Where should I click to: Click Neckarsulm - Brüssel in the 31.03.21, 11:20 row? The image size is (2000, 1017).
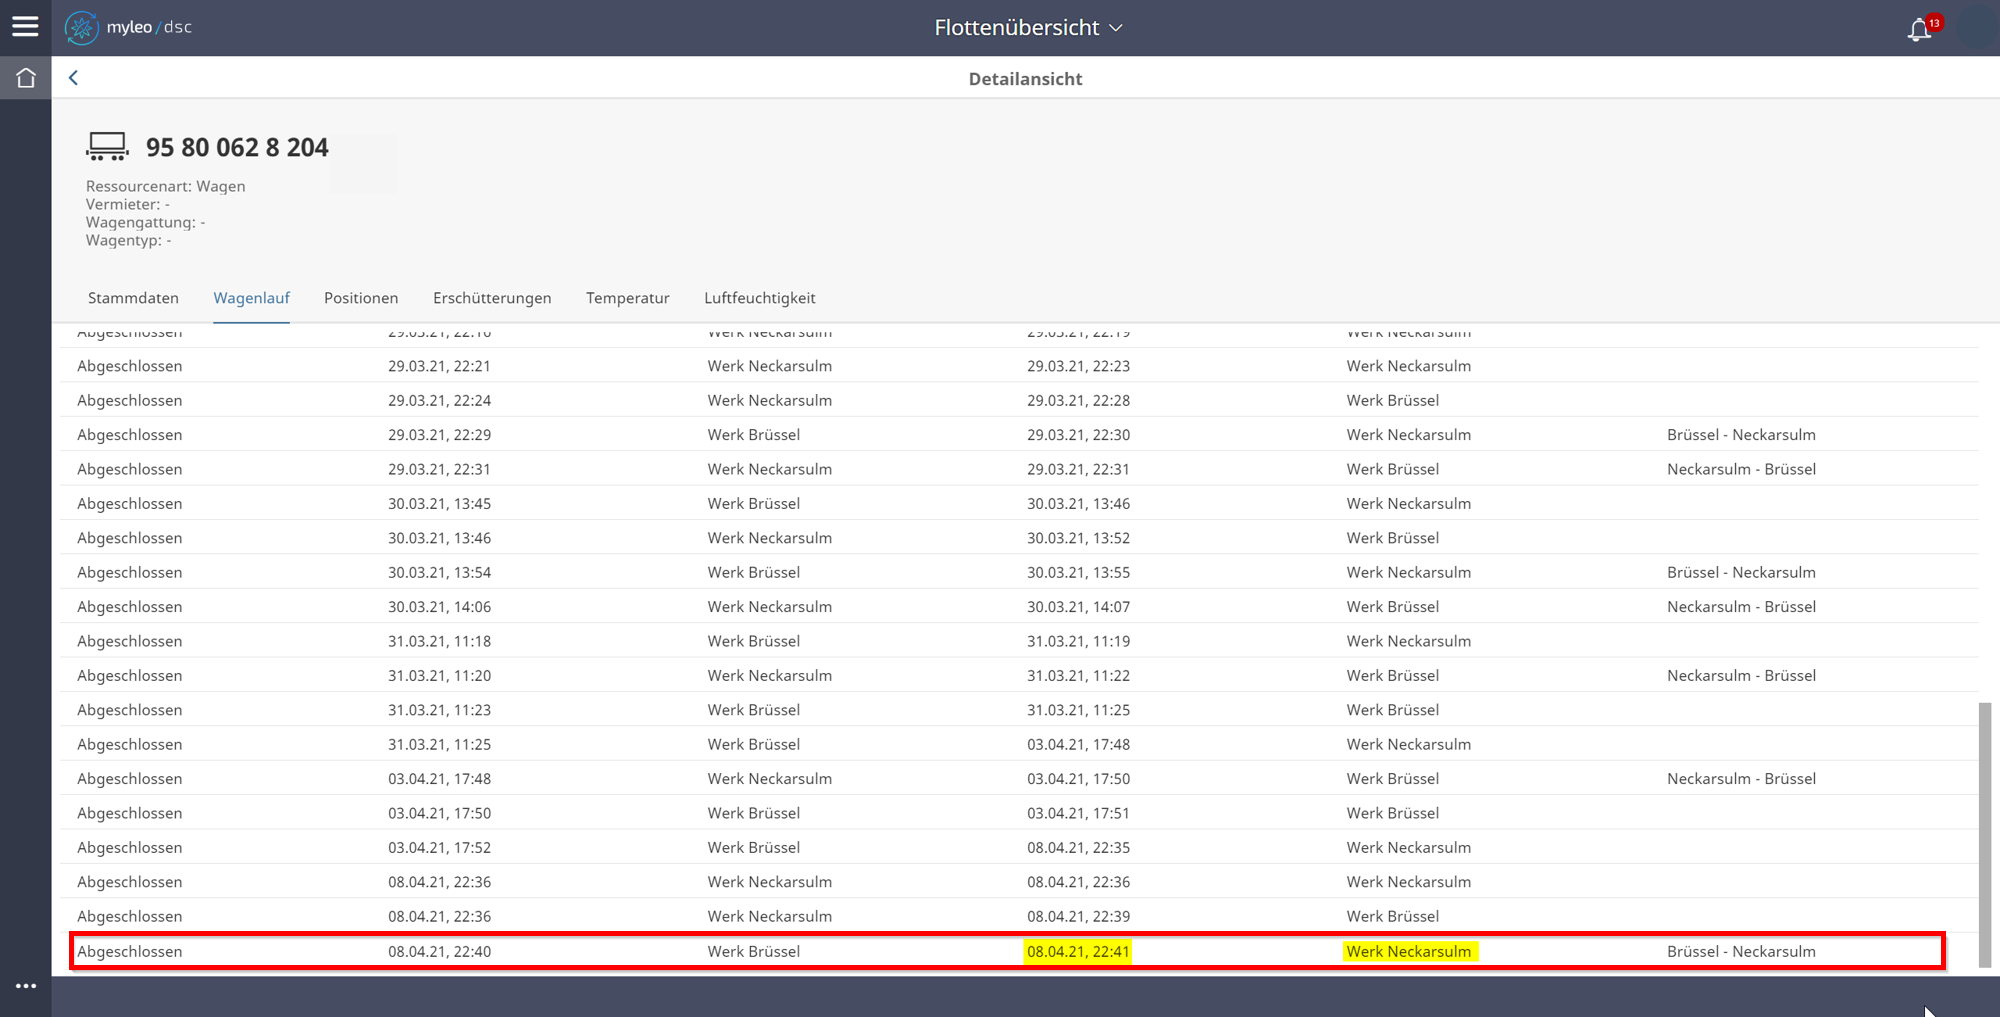pyautogui.click(x=1741, y=676)
